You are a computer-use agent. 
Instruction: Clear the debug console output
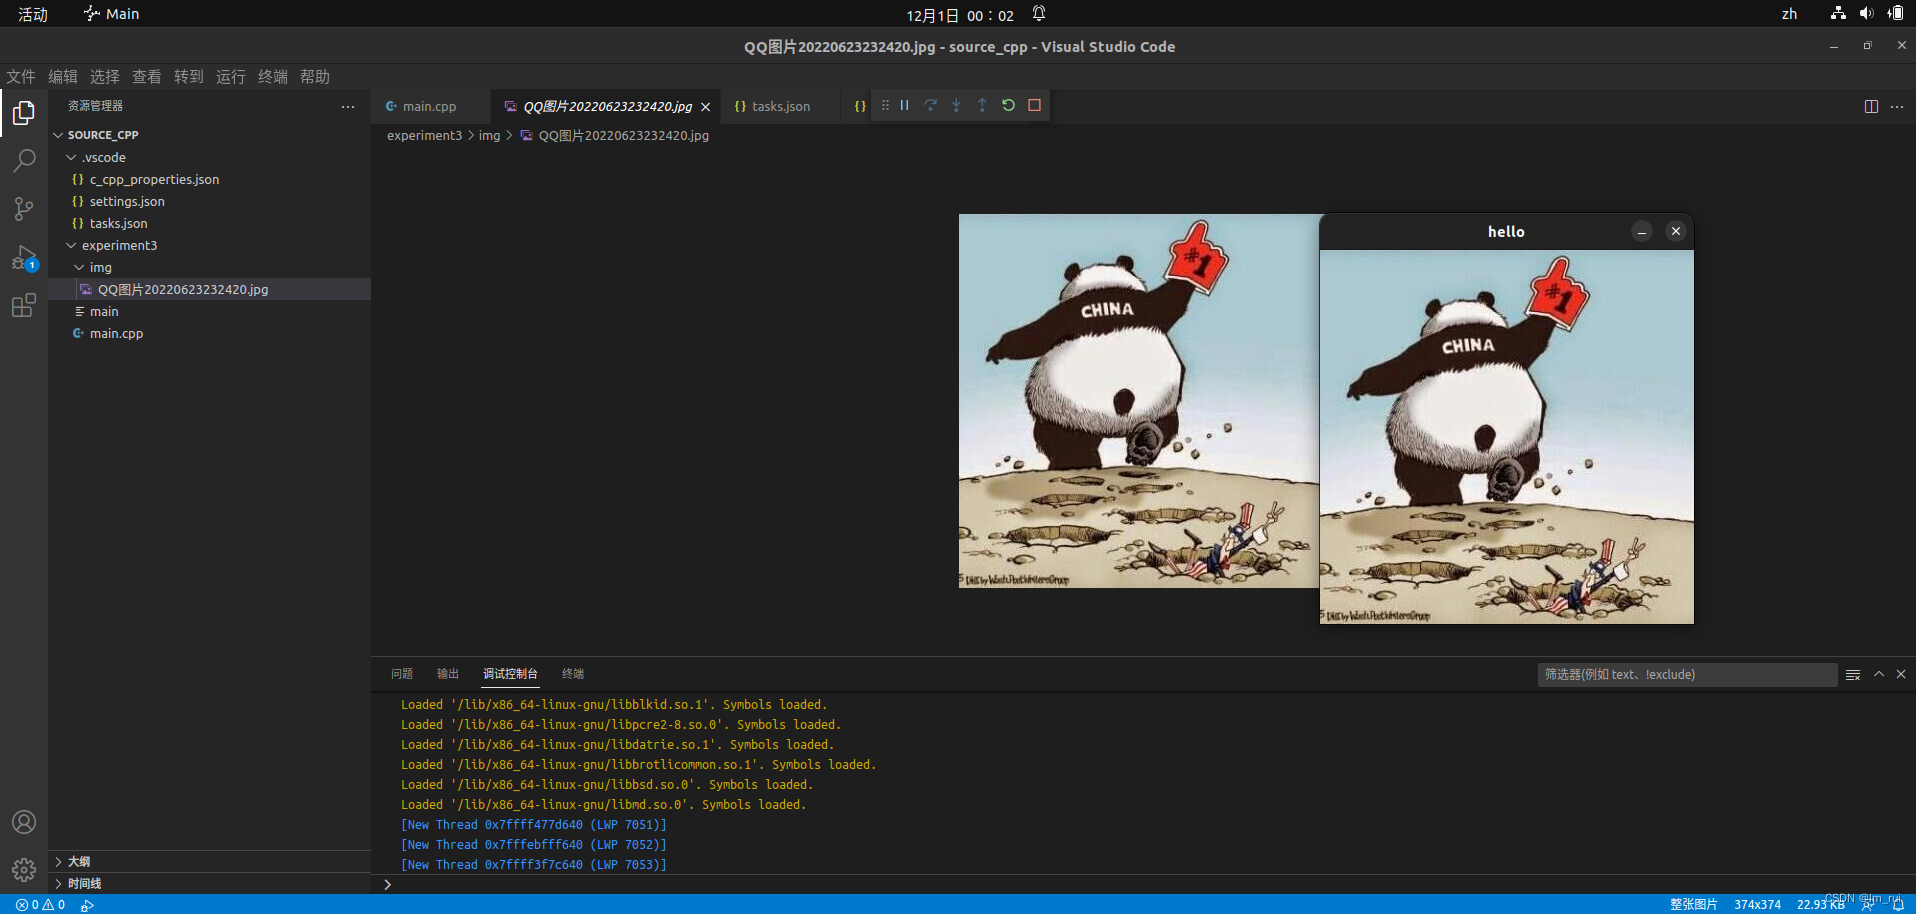tap(1853, 675)
